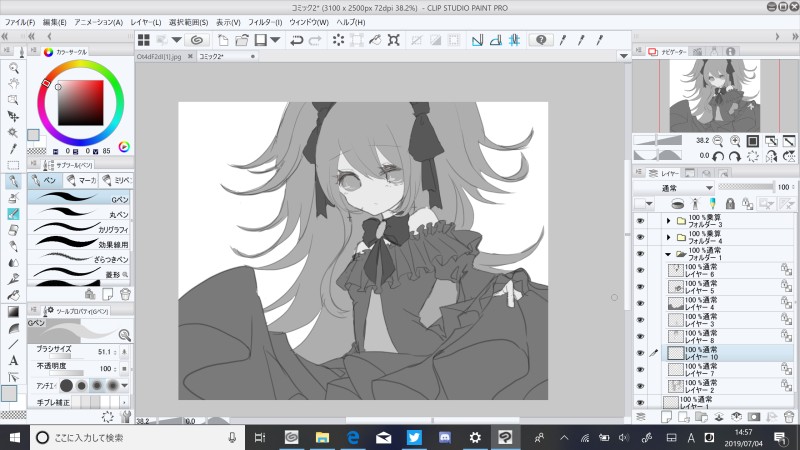Viewport: 800px width, 450px height.
Task: Hide レイヤー 8 with eye icon
Action: pos(640,336)
